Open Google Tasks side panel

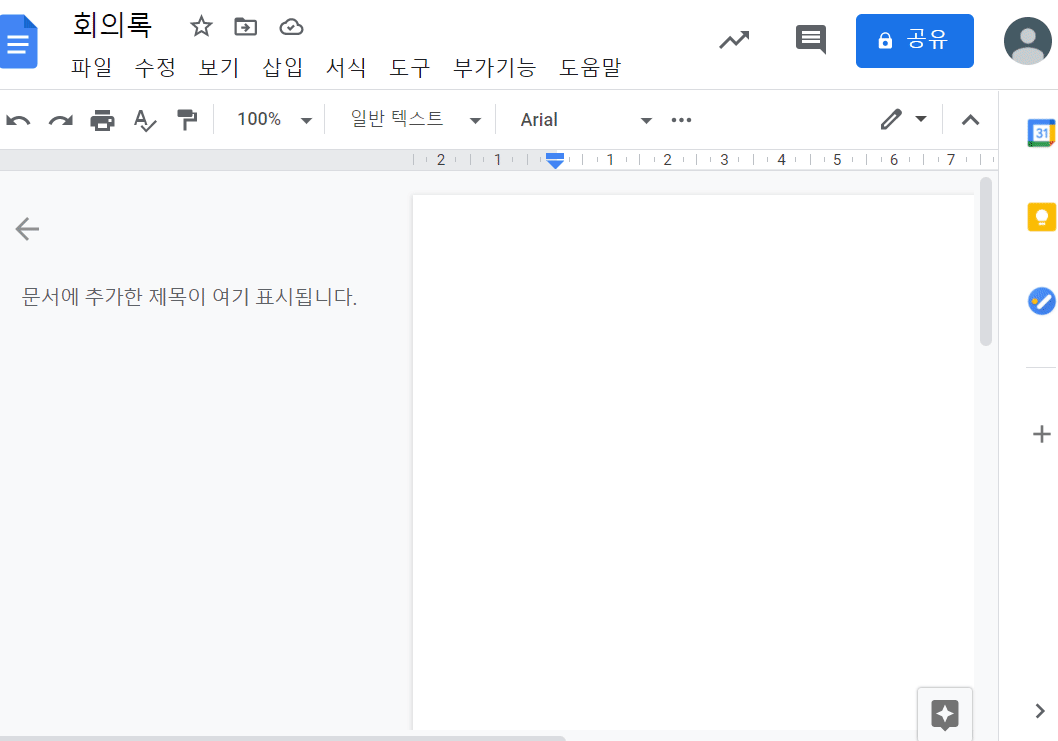tap(1041, 301)
